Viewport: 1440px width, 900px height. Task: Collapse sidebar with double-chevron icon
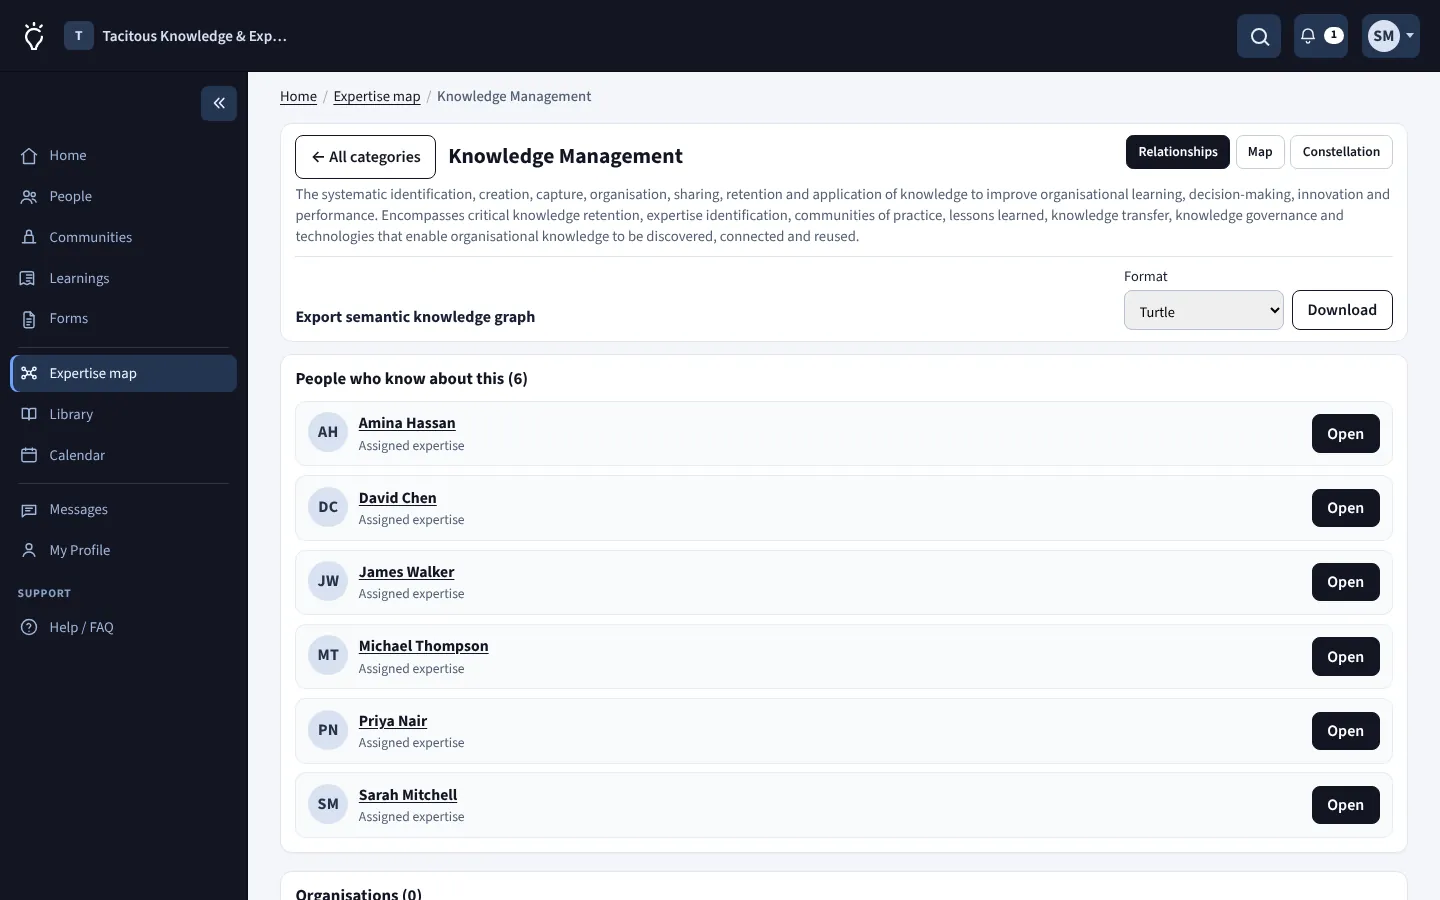click(219, 103)
